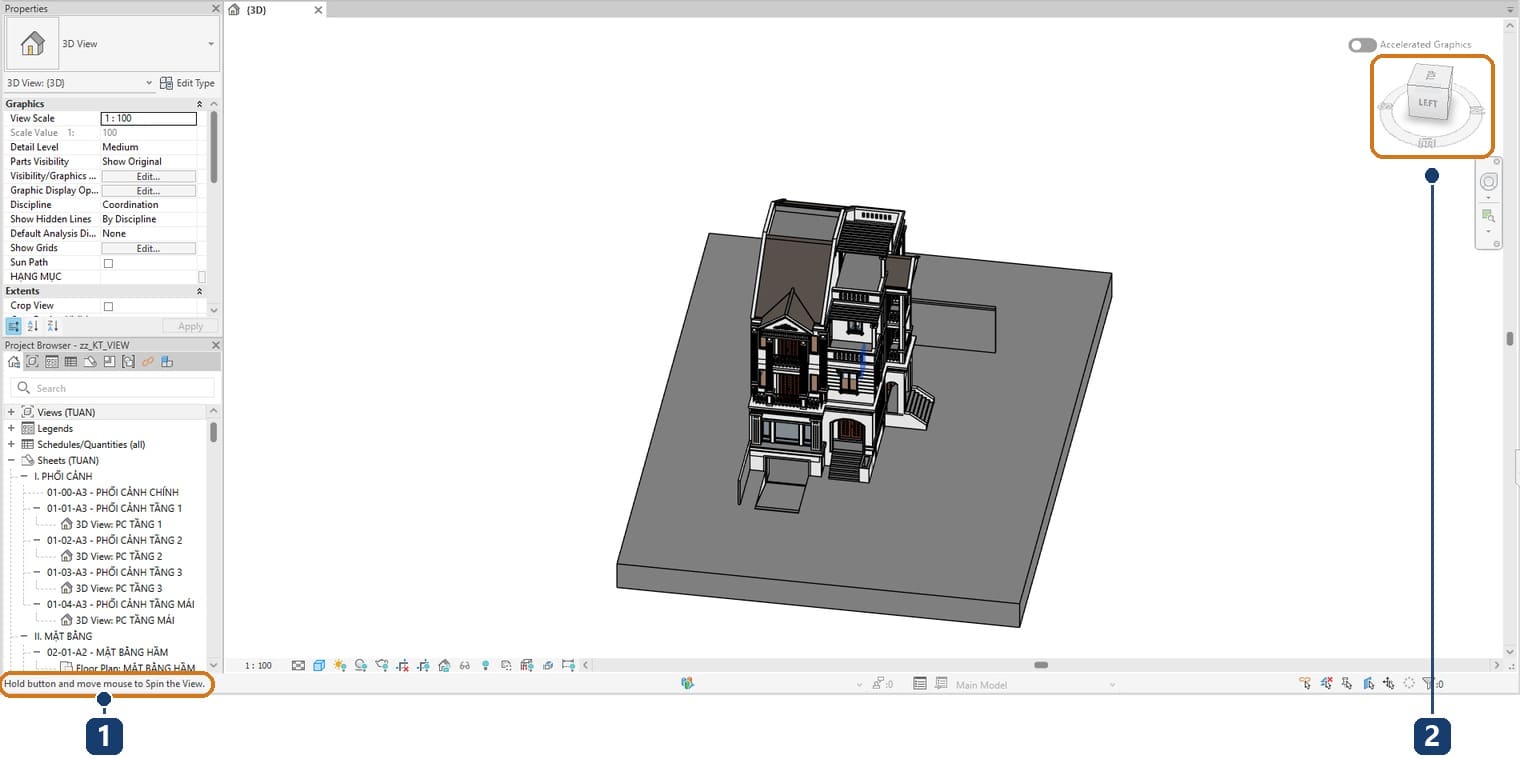Viewport: 1520px width, 759px height.
Task: Collapse the Graphics section in Properties
Action: pyautogui.click(x=199, y=104)
